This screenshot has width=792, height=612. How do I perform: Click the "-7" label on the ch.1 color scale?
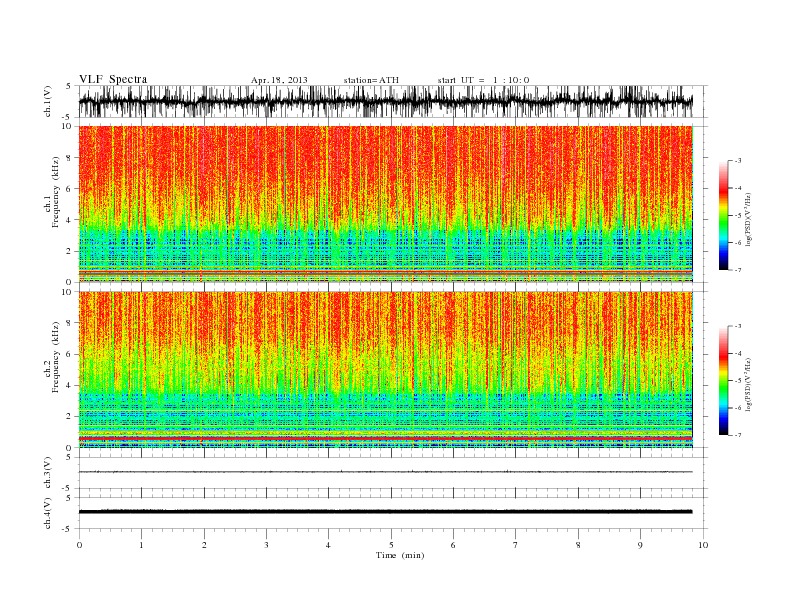[x=738, y=270]
